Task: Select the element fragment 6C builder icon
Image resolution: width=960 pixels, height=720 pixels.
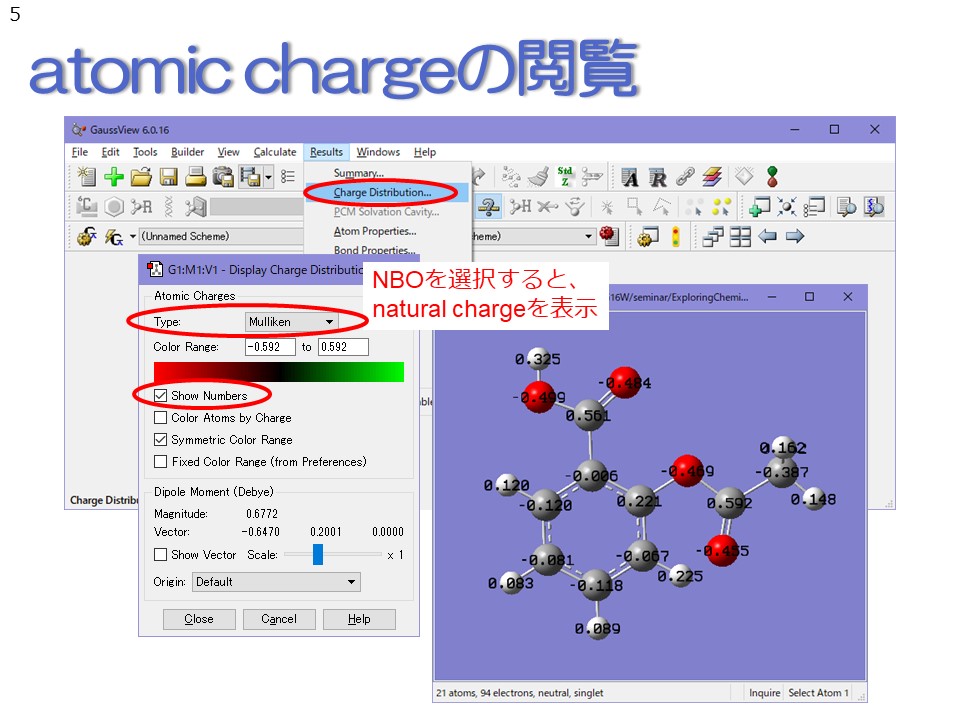Action: click(x=86, y=207)
